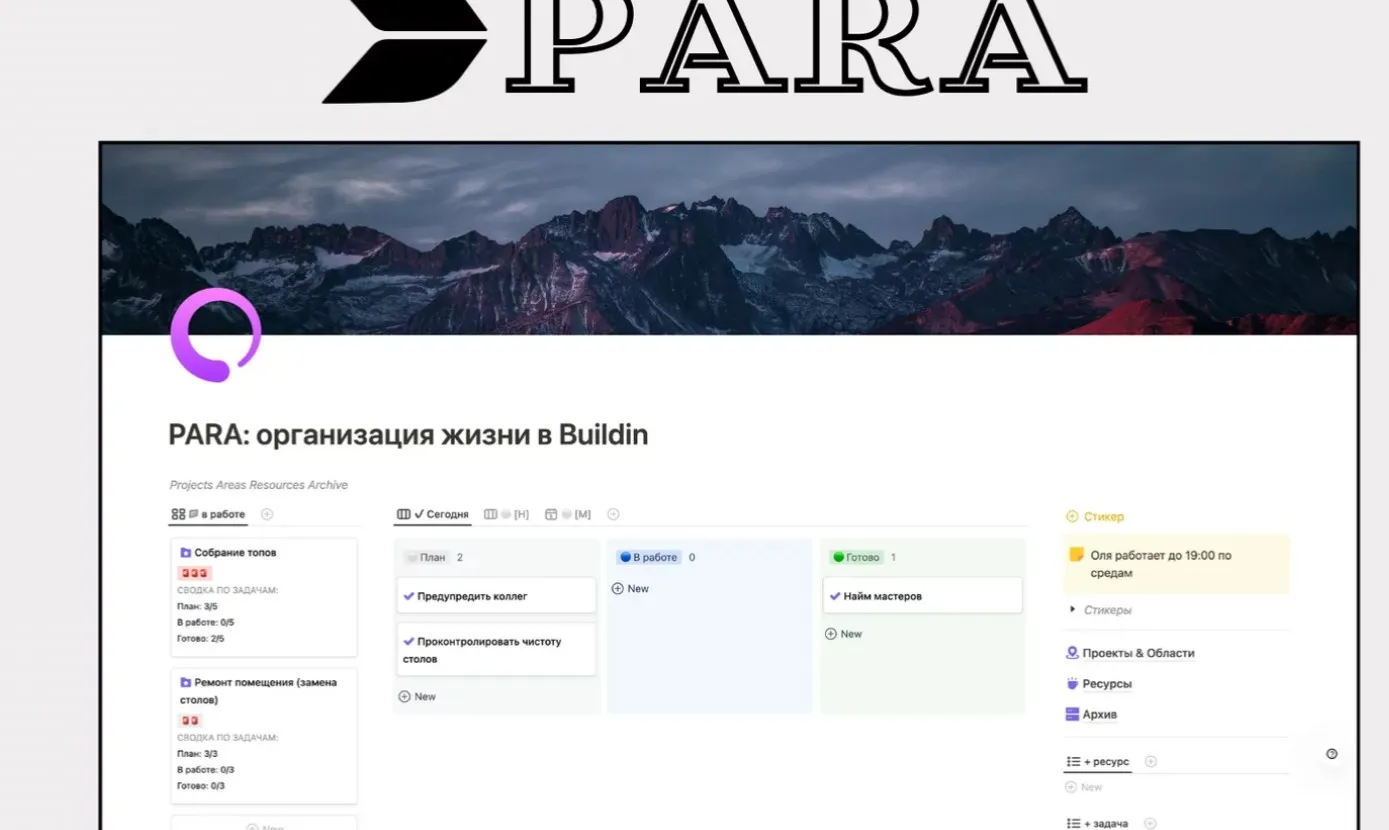The height and width of the screenshot is (830, 1389).
Task: Click the page title «PARA: организация жизни в Buildin»
Action: [408, 435]
